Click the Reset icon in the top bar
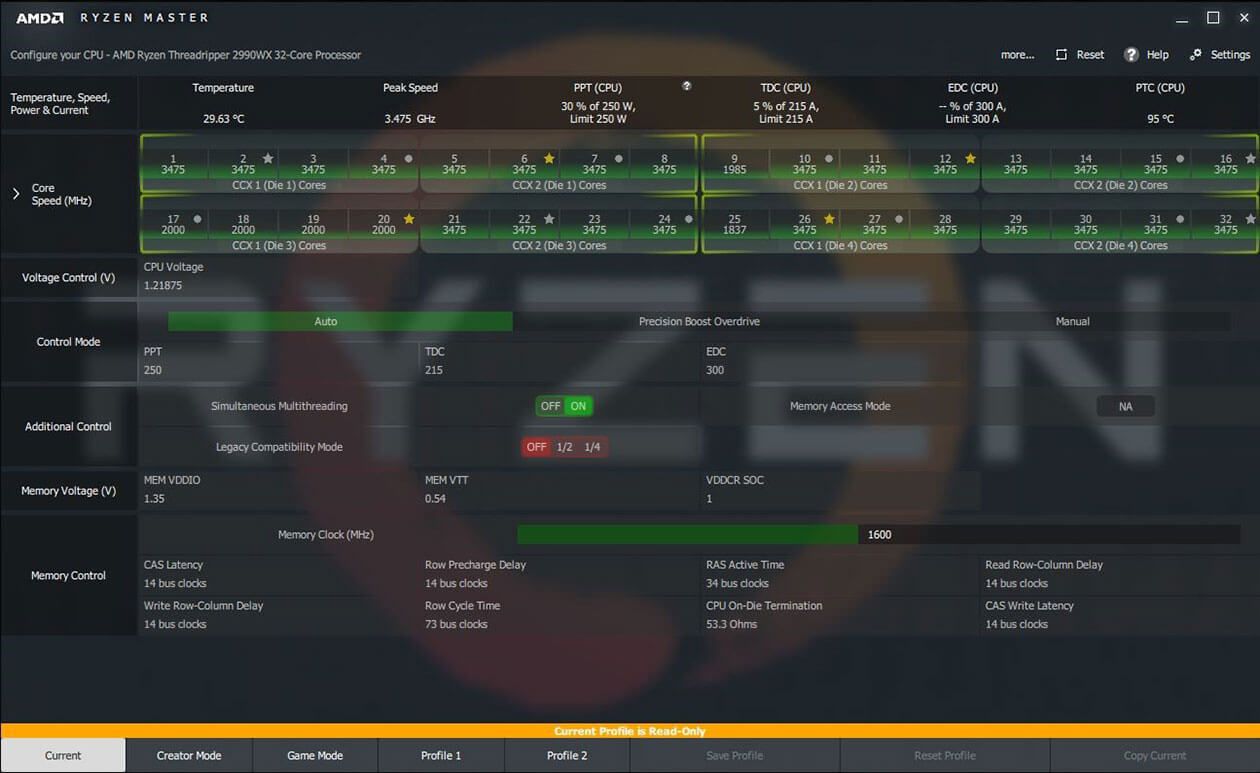The image size is (1260, 773). 1062,55
